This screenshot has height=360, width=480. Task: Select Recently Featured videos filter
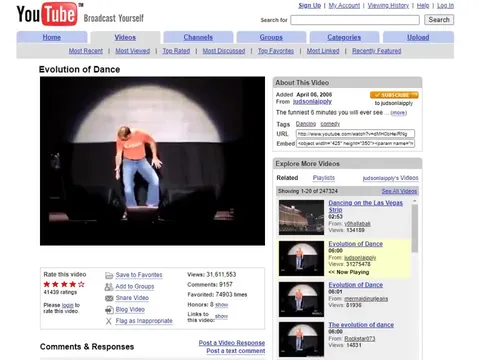(x=377, y=51)
